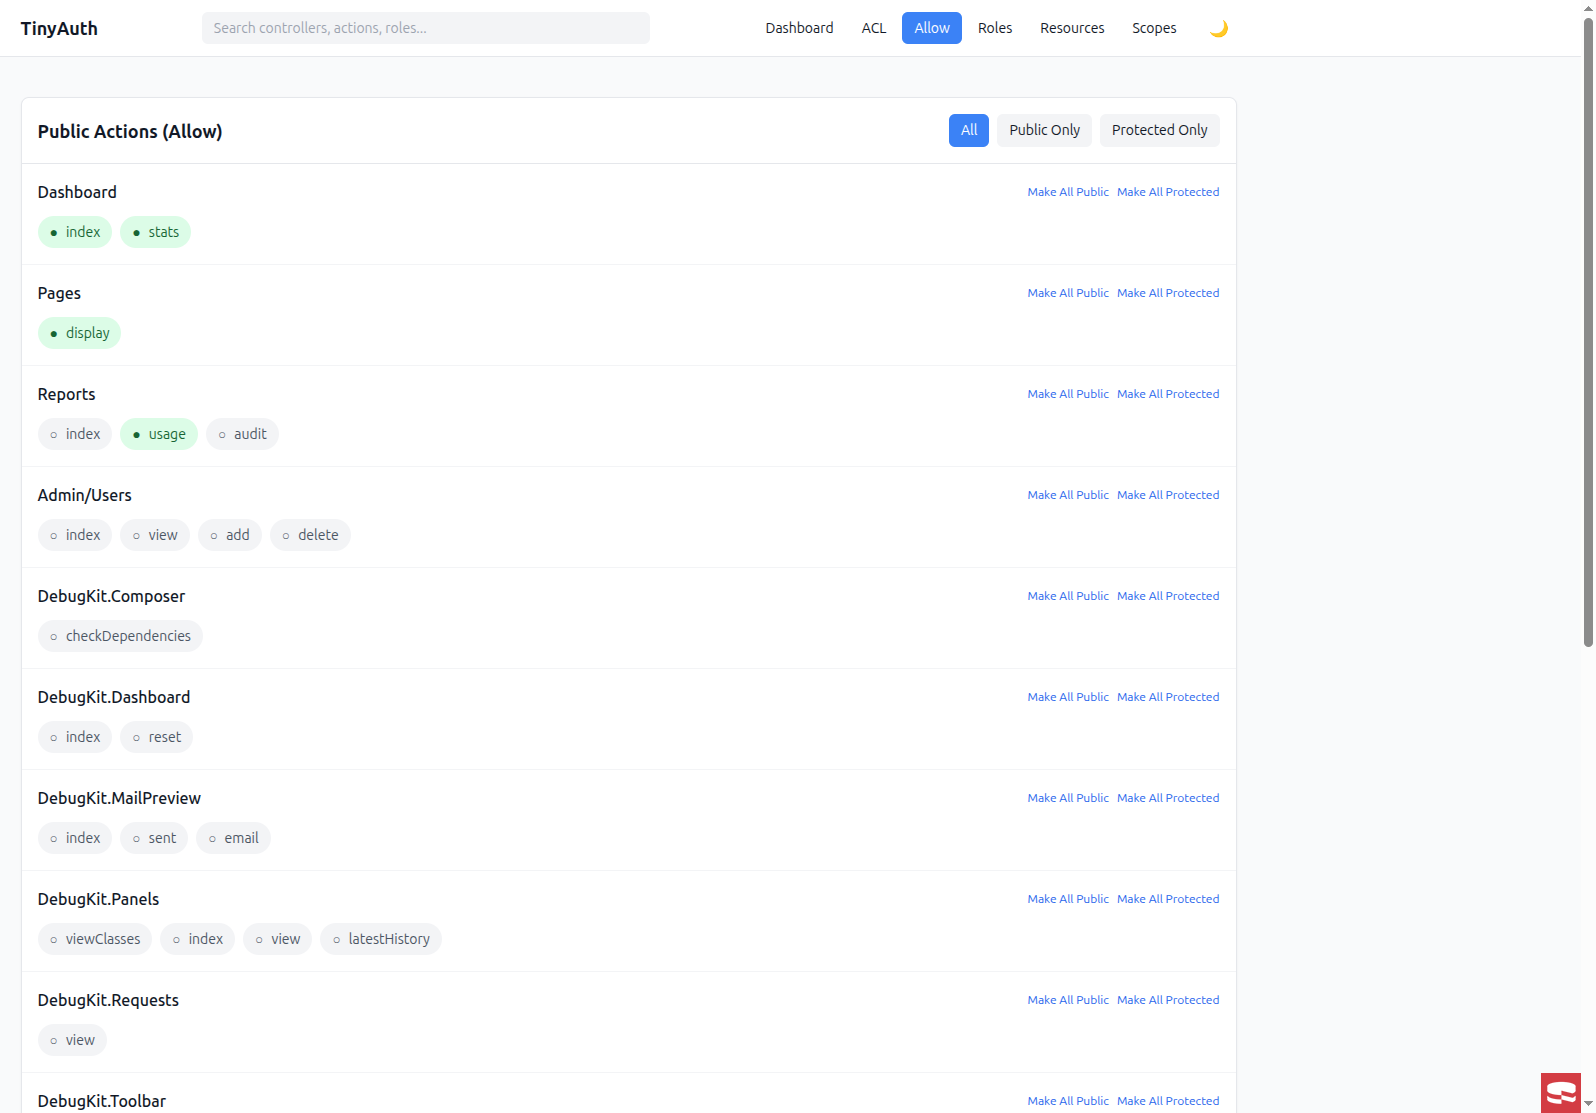This screenshot has height=1113, width=1596.
Task: Make All Protected for Pages
Action: pos(1168,293)
